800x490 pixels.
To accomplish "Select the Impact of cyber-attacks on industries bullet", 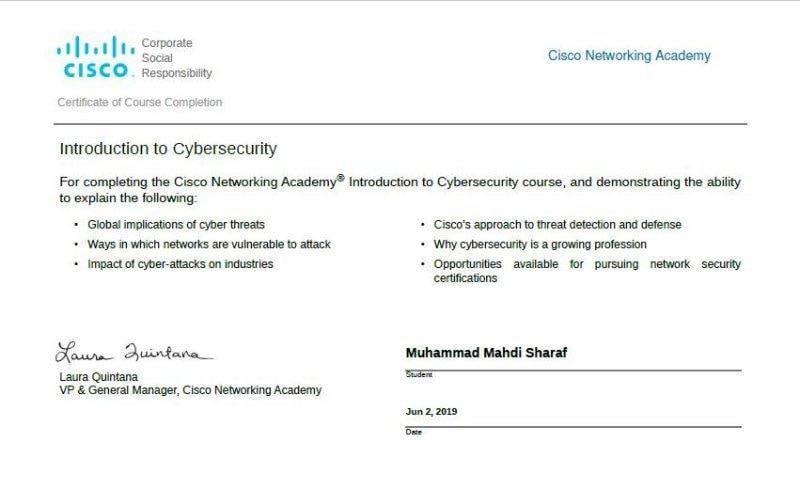I will (x=180, y=264).
